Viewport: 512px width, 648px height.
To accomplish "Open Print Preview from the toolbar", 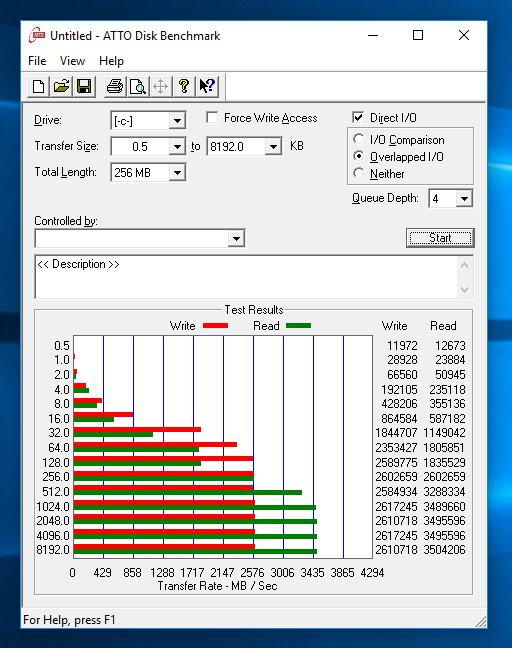I will click(138, 86).
